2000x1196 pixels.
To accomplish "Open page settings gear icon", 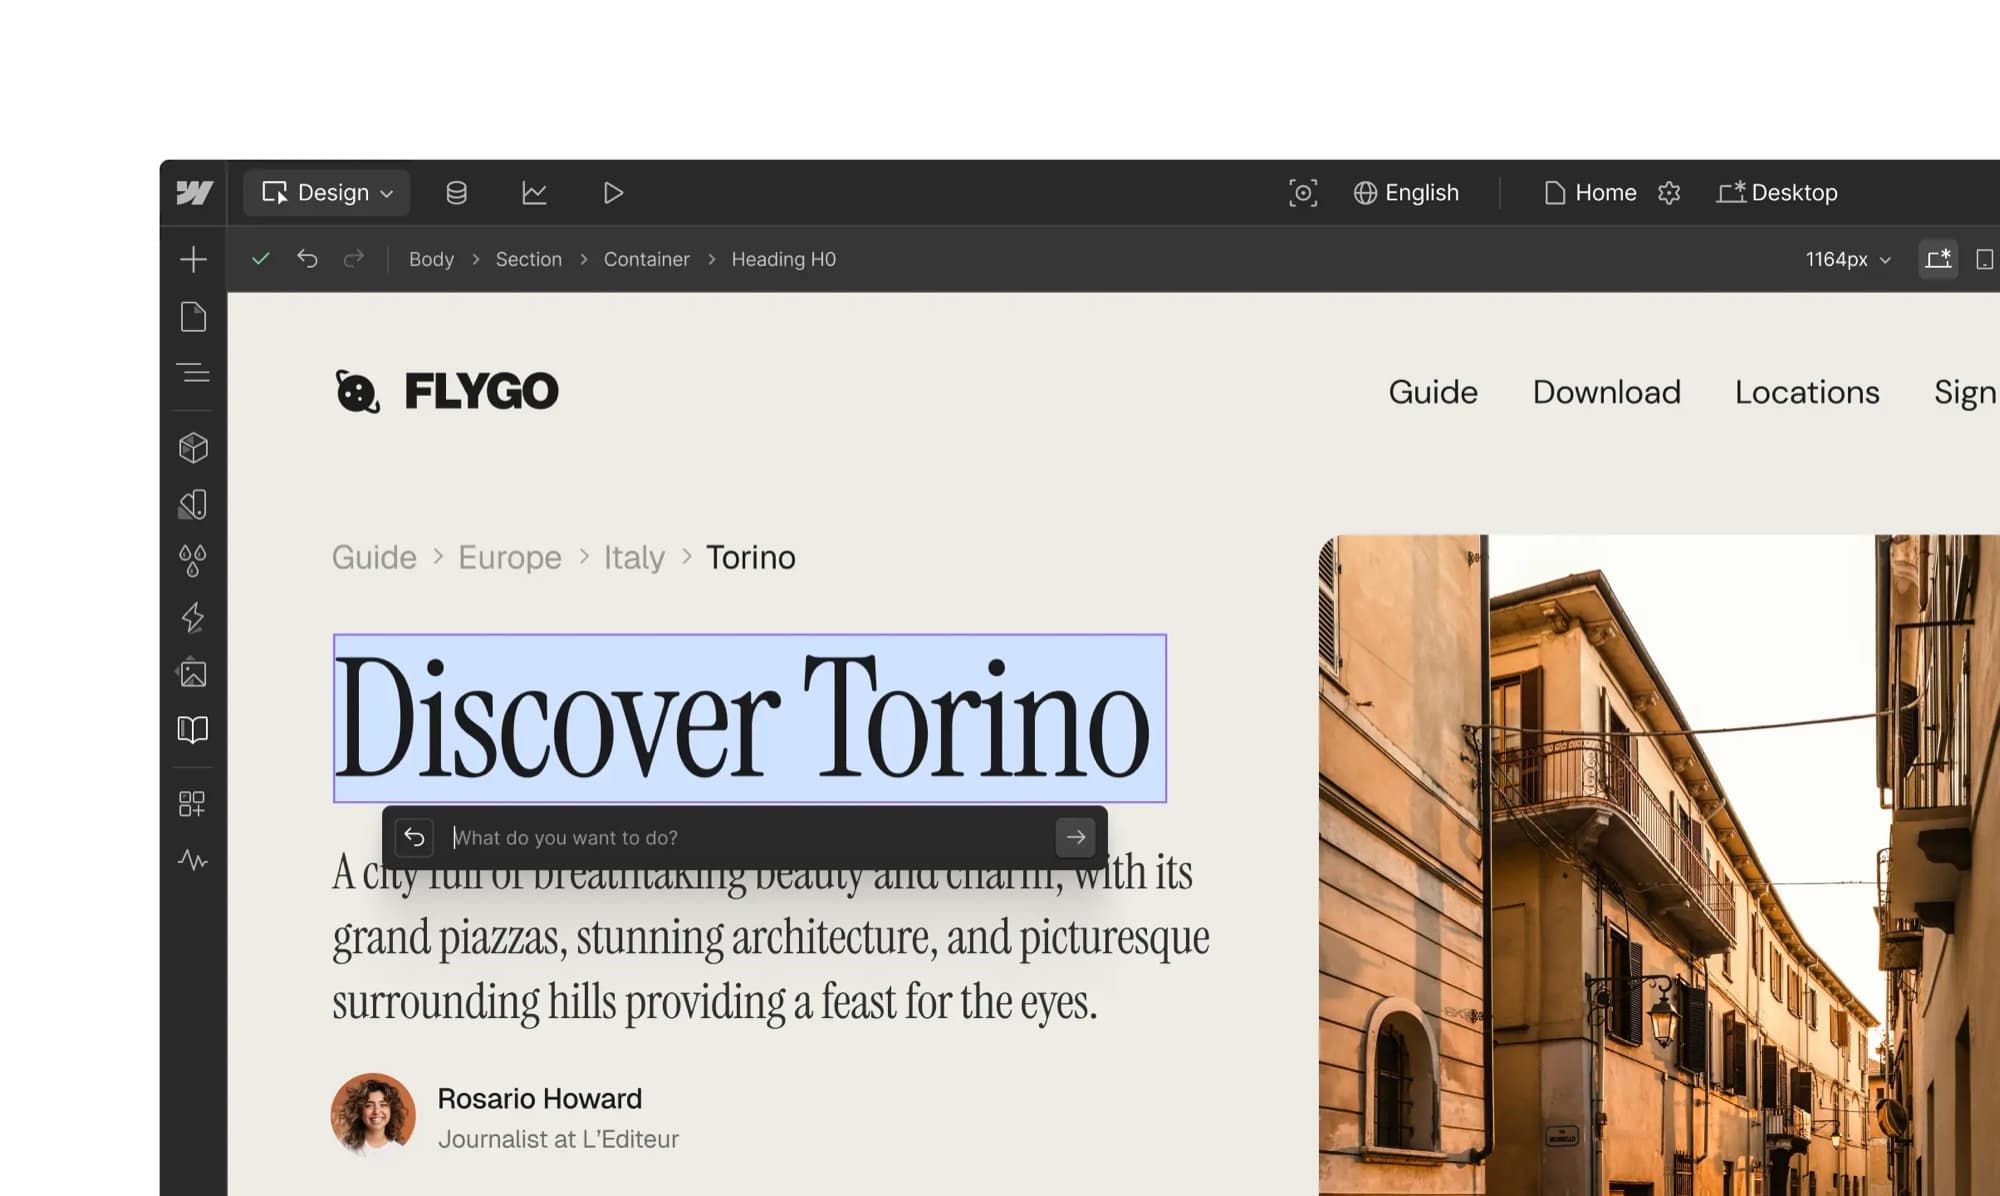I will click(1669, 192).
